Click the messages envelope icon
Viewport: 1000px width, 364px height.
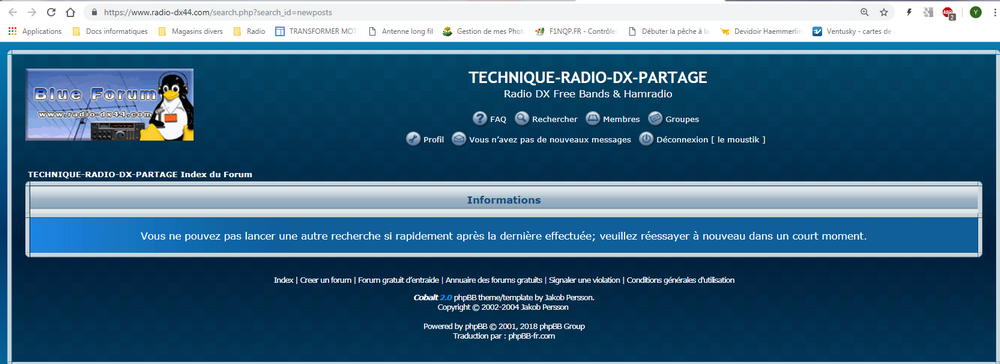pos(459,139)
